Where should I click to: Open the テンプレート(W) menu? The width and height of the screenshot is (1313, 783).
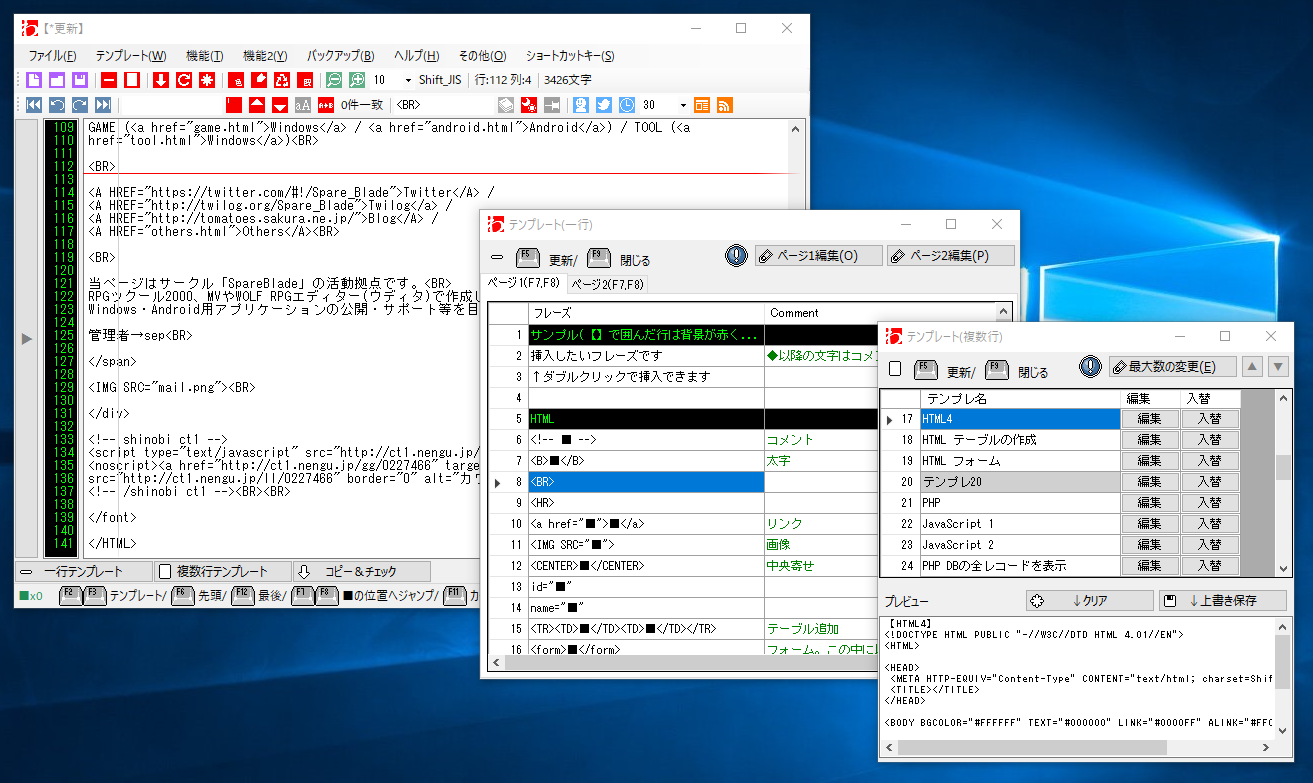pyautogui.click(x=131, y=56)
